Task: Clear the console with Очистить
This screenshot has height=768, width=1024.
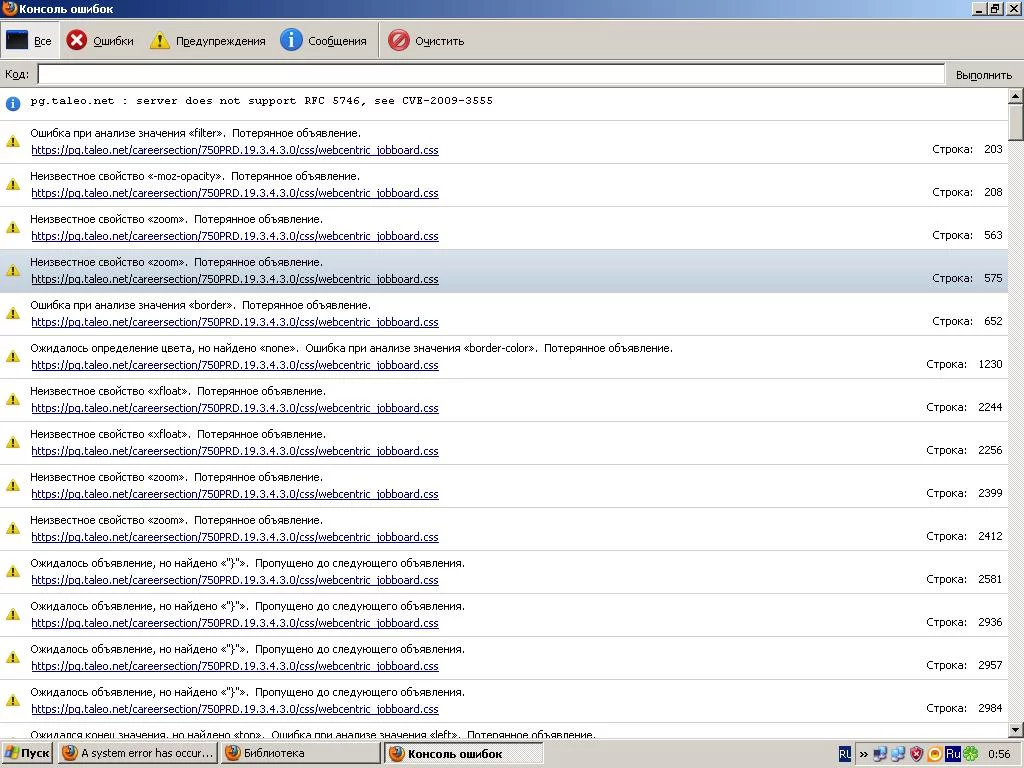Action: [426, 40]
